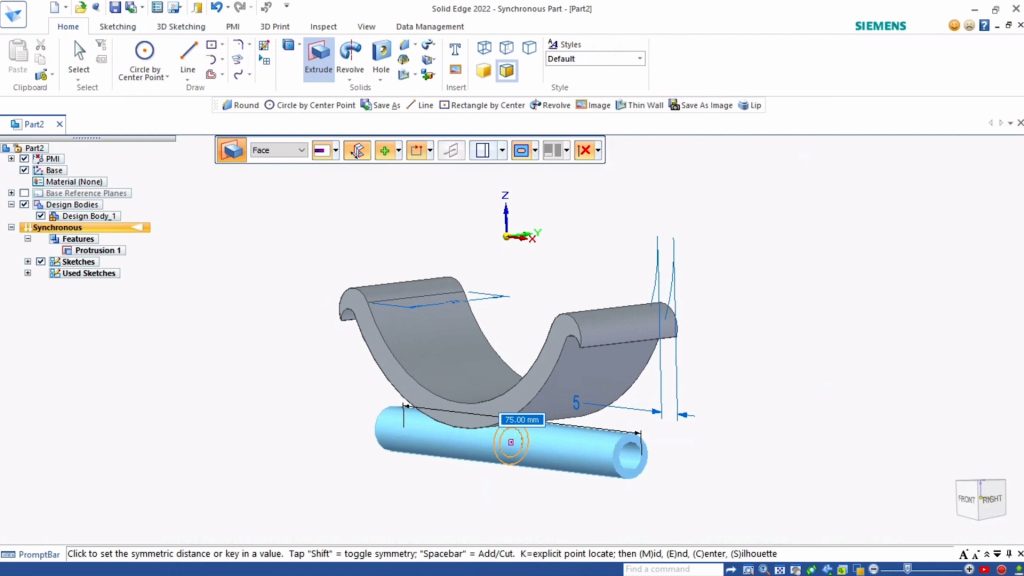Click the Save As Image shortcut
The width and height of the screenshot is (1024, 576).
pos(701,105)
